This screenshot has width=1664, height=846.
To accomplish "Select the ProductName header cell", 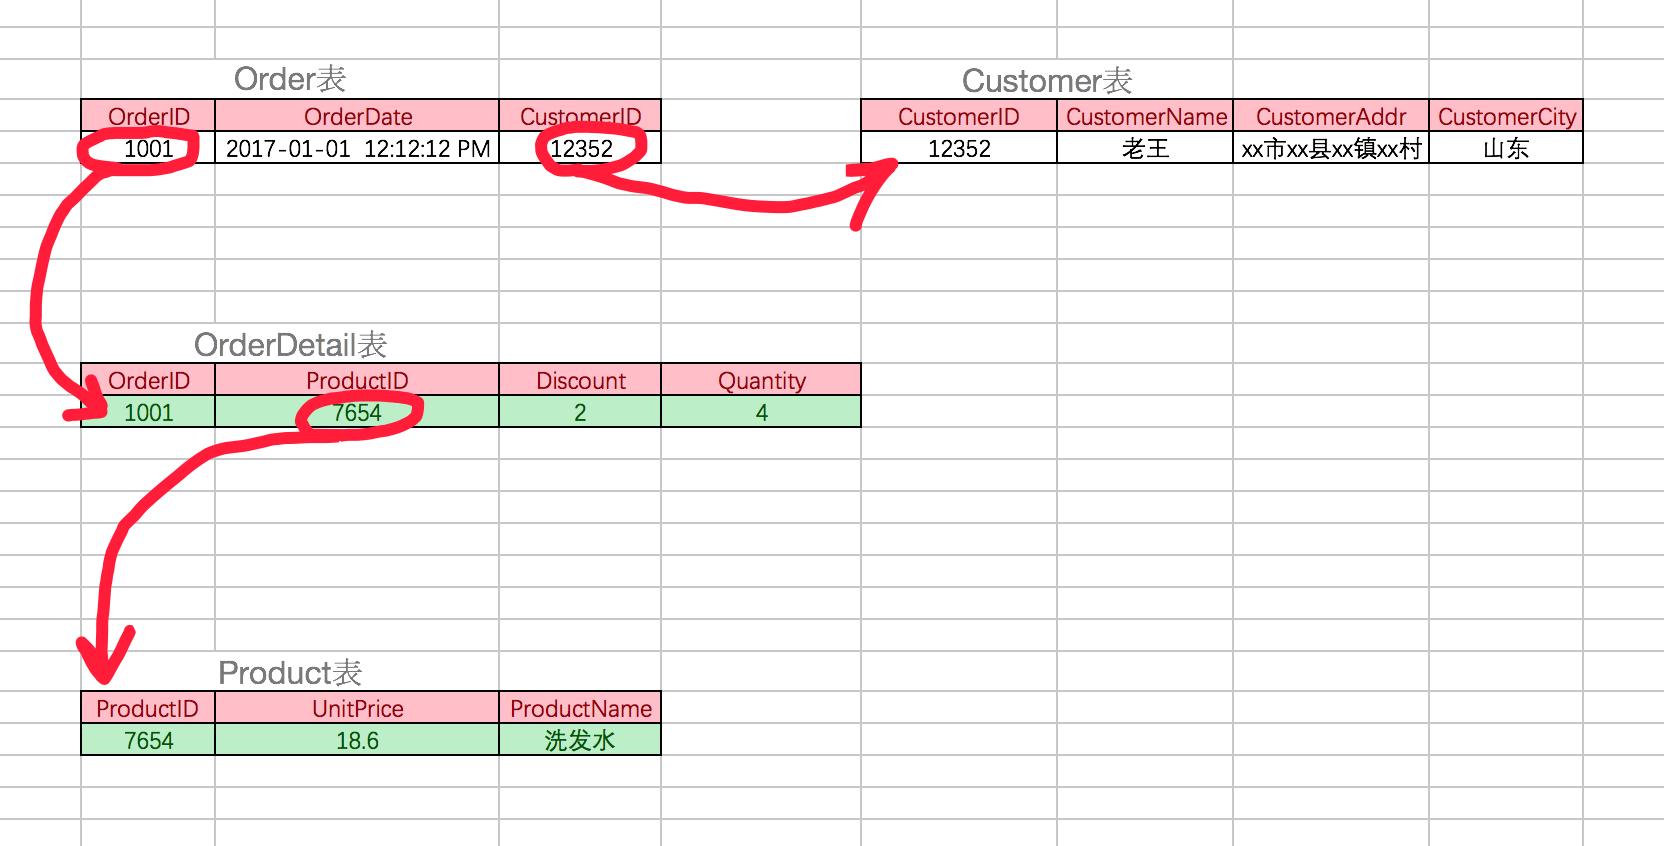I will (580, 708).
